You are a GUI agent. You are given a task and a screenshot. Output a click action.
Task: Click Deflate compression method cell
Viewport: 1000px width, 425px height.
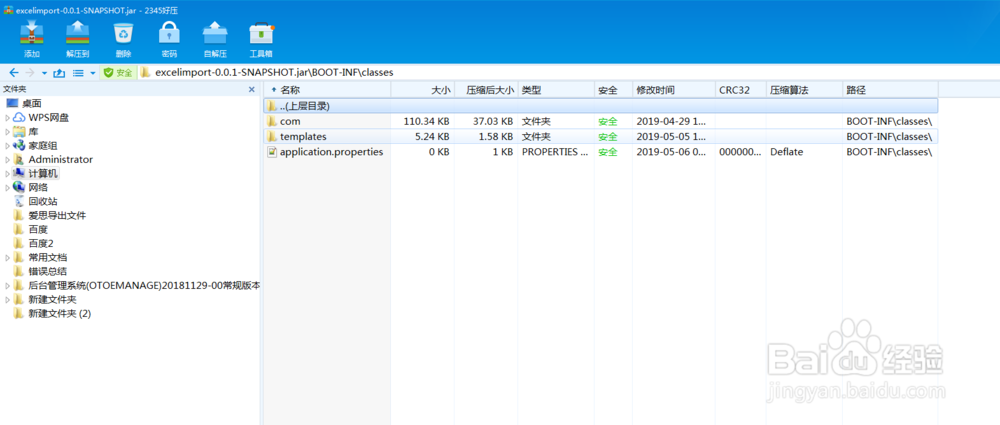point(787,152)
